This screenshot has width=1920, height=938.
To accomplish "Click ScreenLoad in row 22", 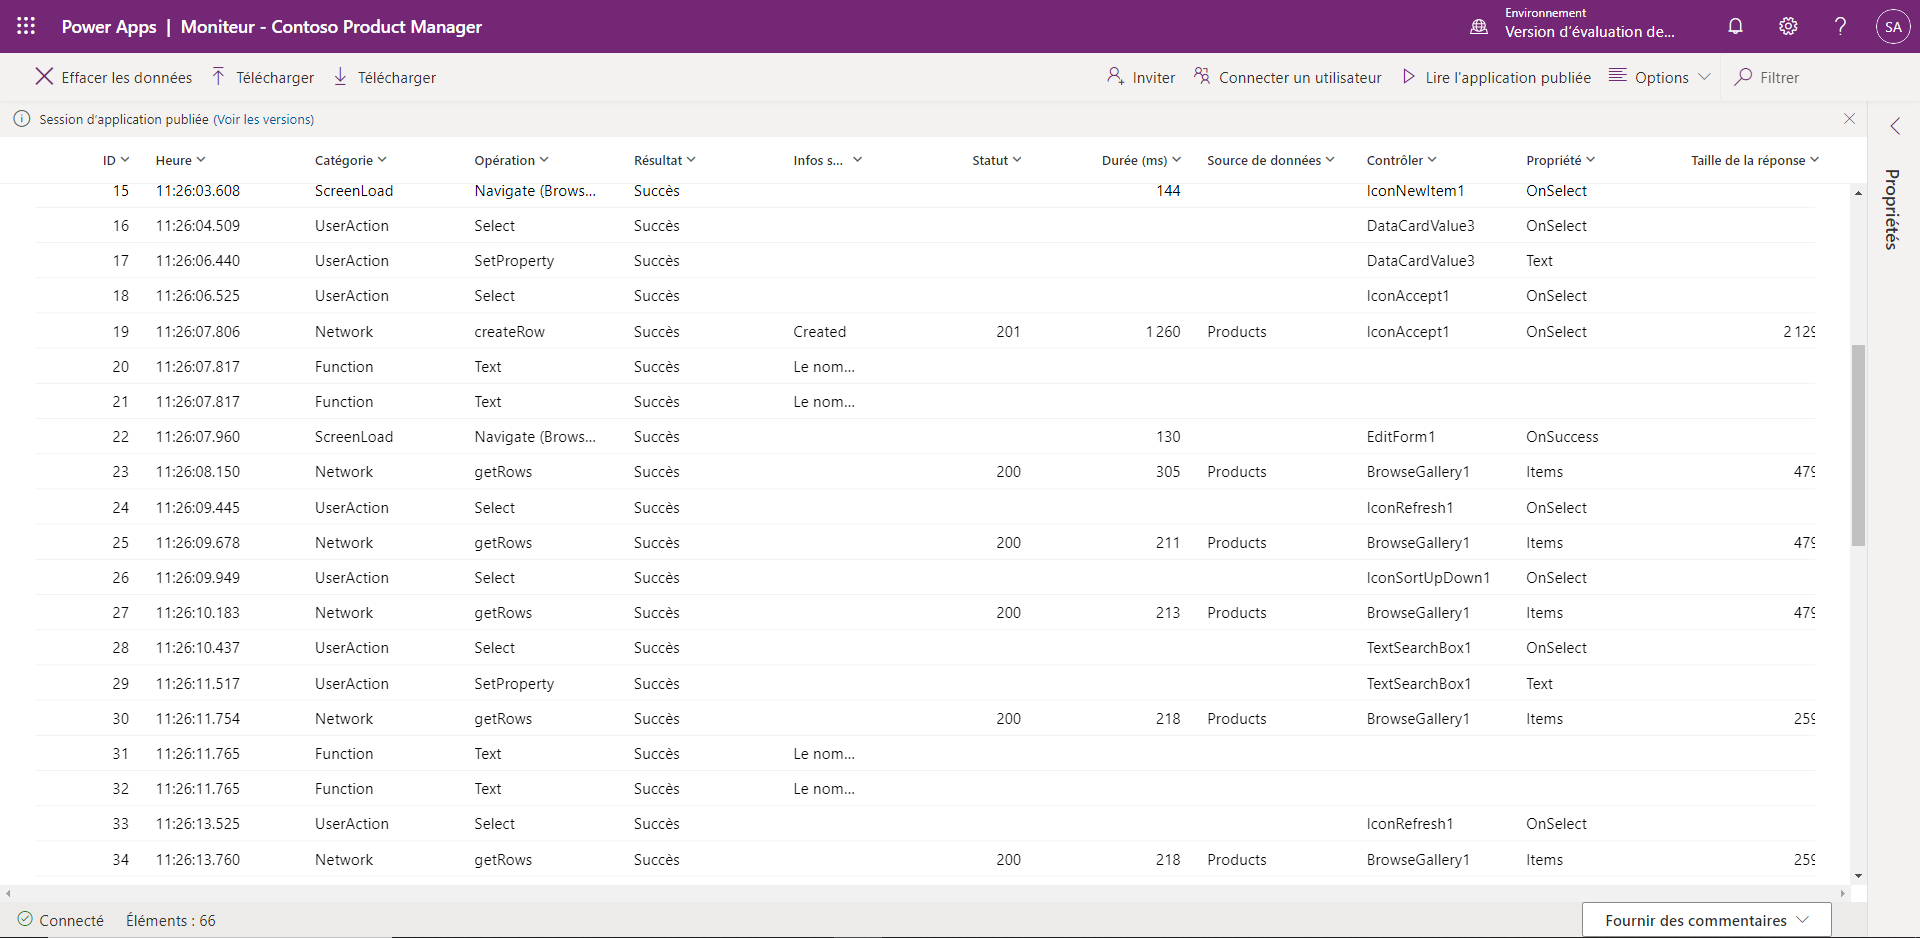I will coord(354,437).
